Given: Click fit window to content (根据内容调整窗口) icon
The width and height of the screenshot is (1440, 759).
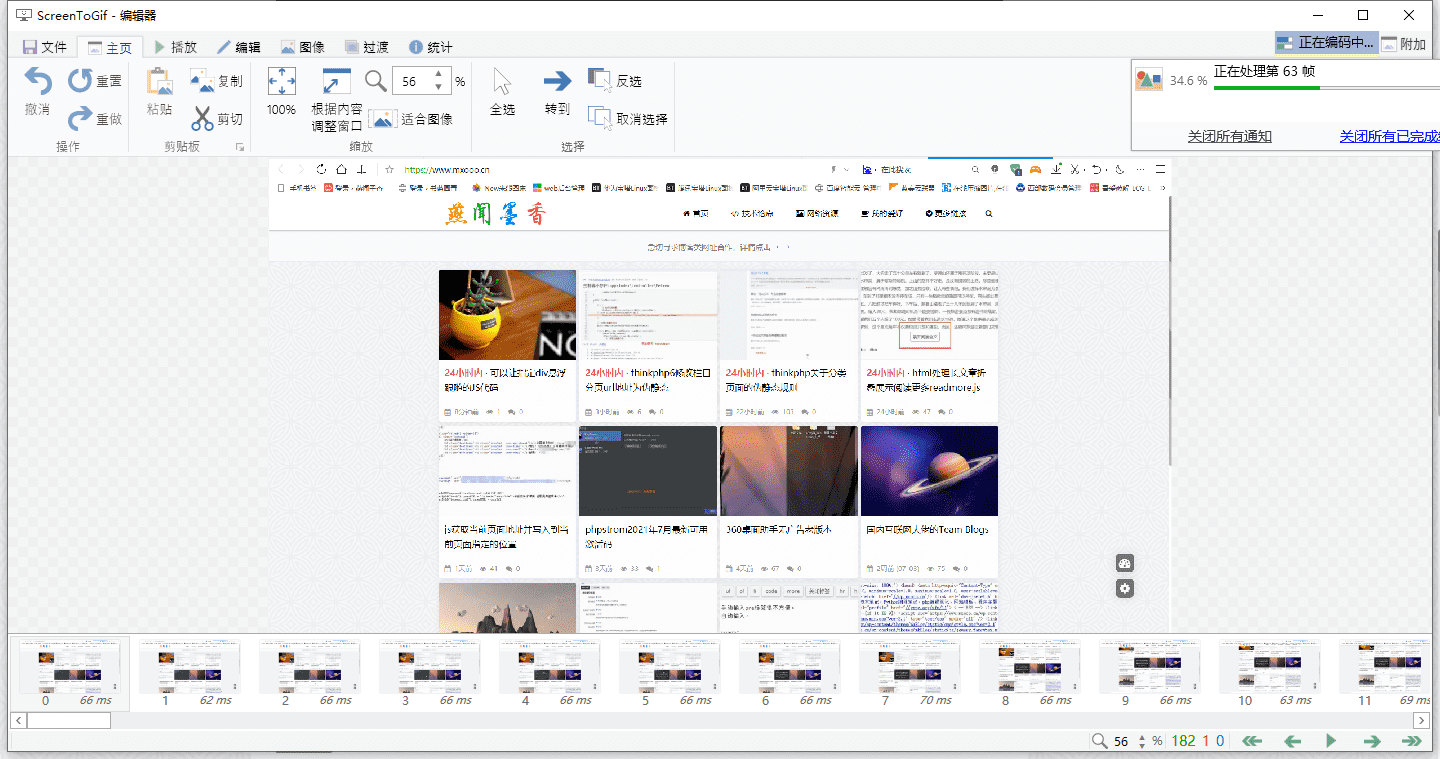Looking at the screenshot, I should 337,82.
